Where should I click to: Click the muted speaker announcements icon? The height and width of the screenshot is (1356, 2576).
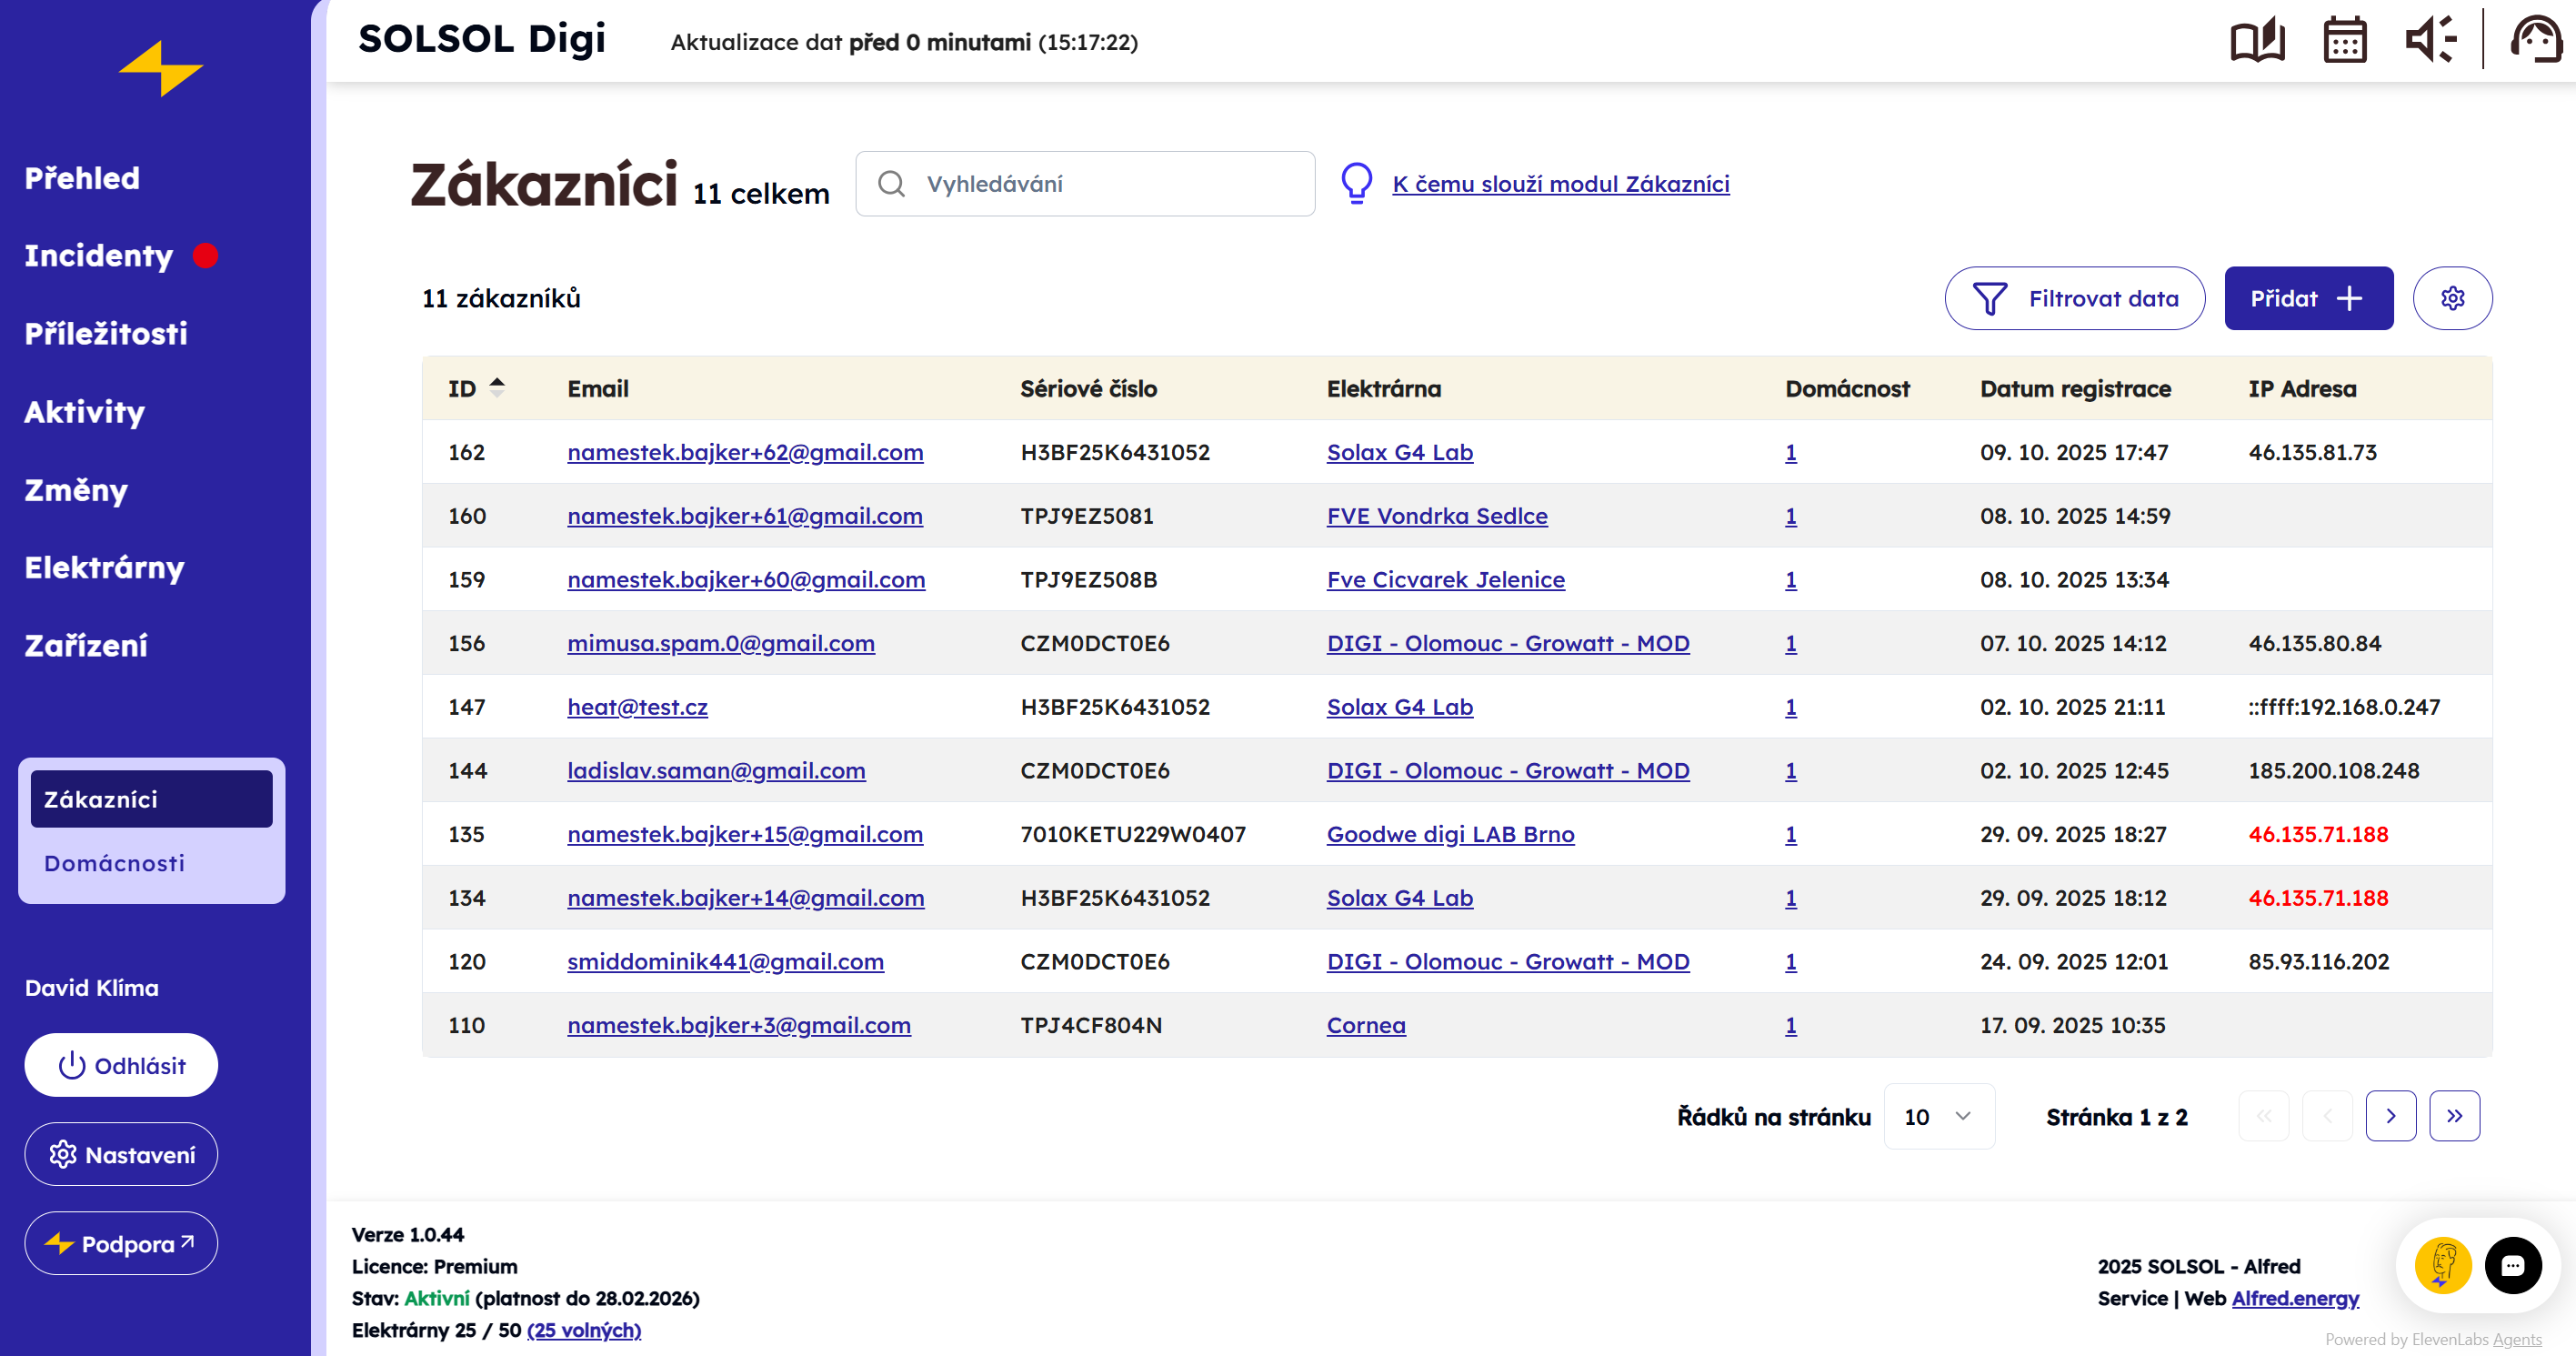click(2430, 41)
